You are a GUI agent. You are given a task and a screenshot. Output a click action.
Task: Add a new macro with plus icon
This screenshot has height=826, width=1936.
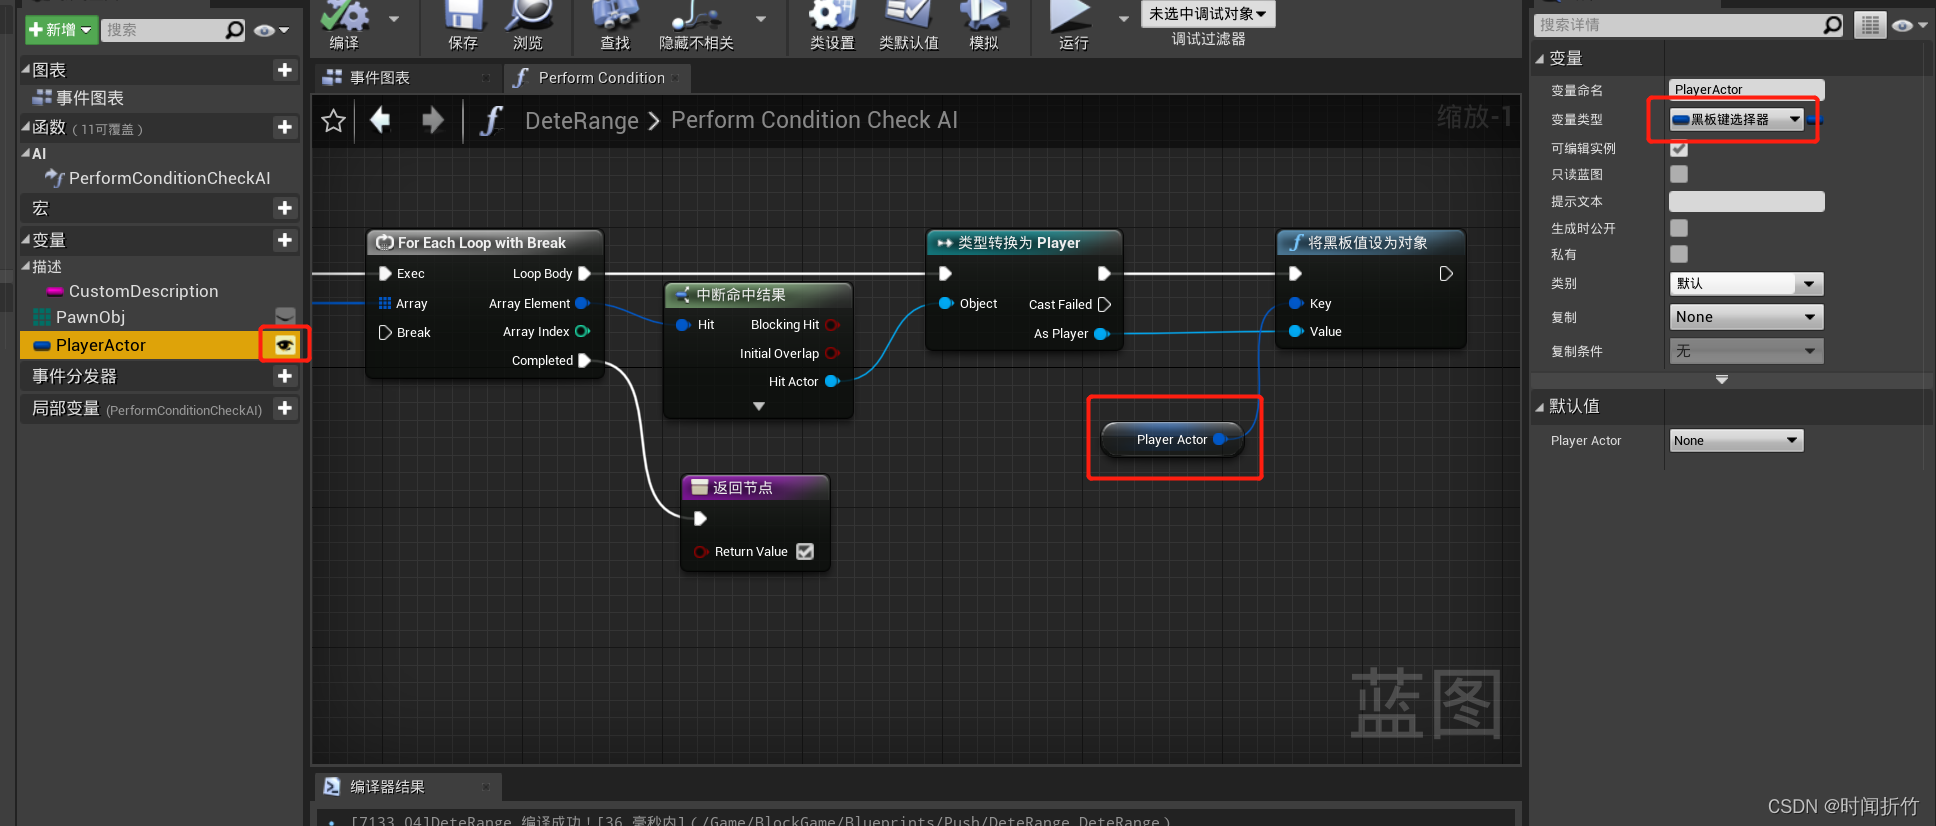(x=285, y=208)
